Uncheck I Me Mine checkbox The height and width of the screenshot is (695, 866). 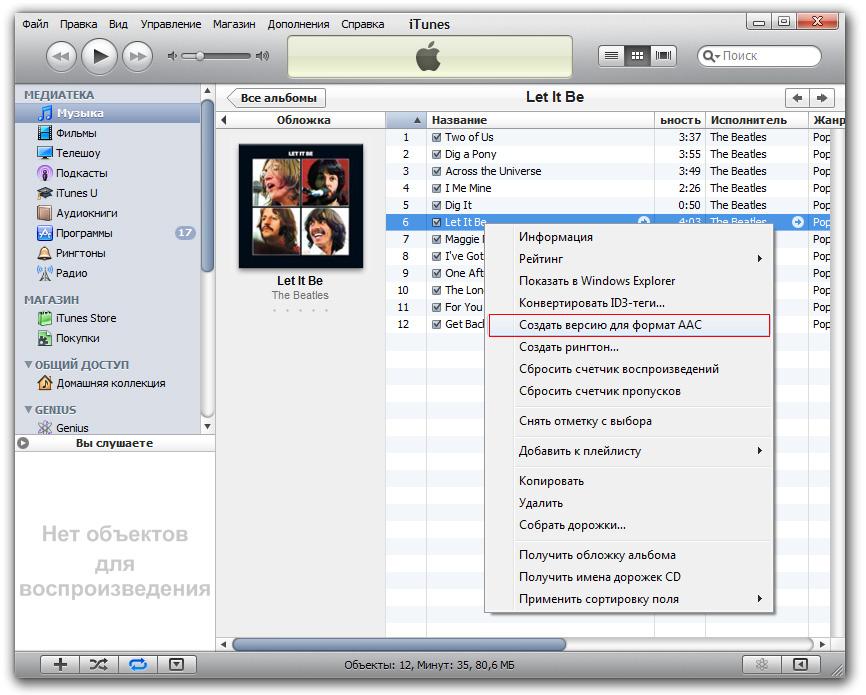(436, 188)
